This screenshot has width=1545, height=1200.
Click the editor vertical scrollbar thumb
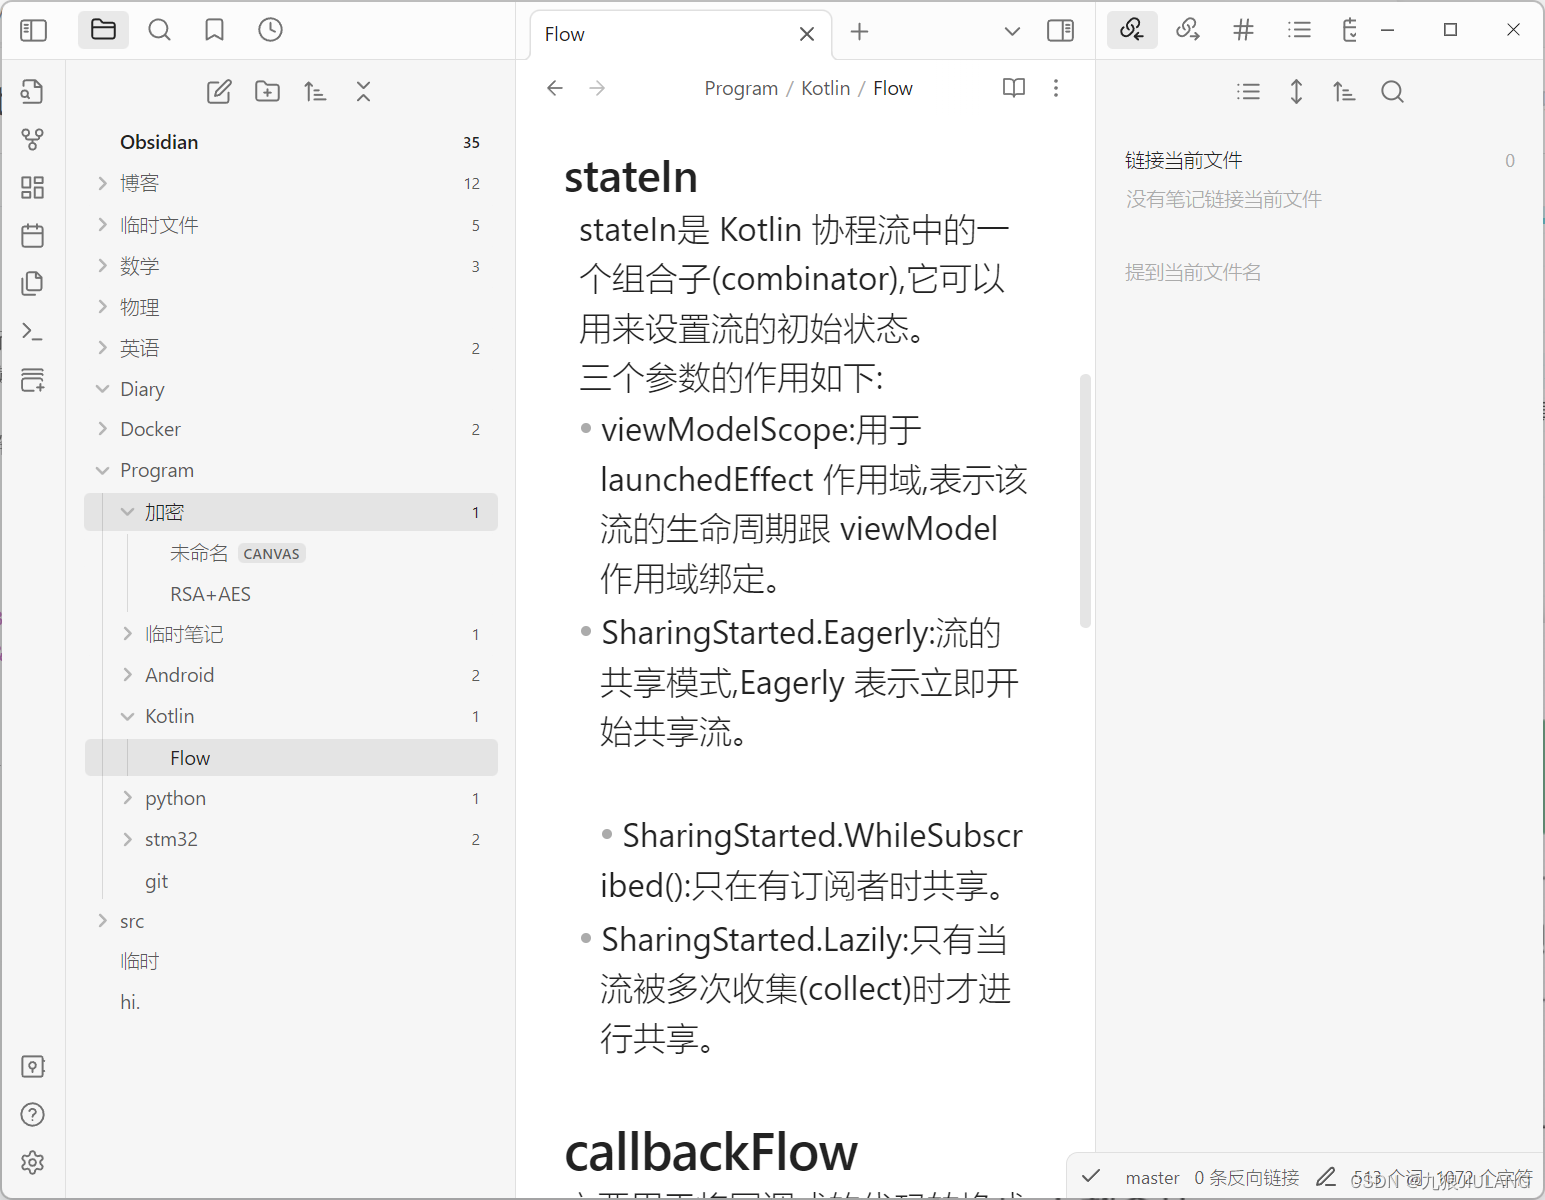1085,500
